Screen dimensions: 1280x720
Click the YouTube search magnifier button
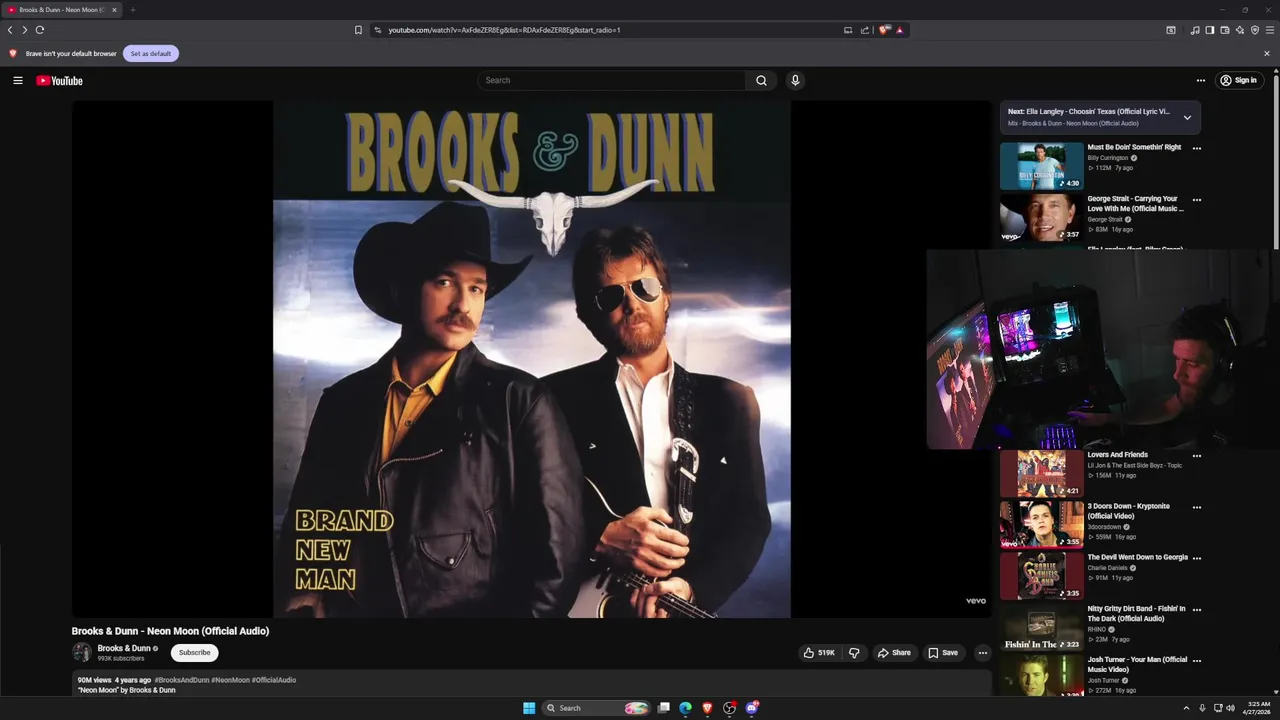pyautogui.click(x=761, y=80)
